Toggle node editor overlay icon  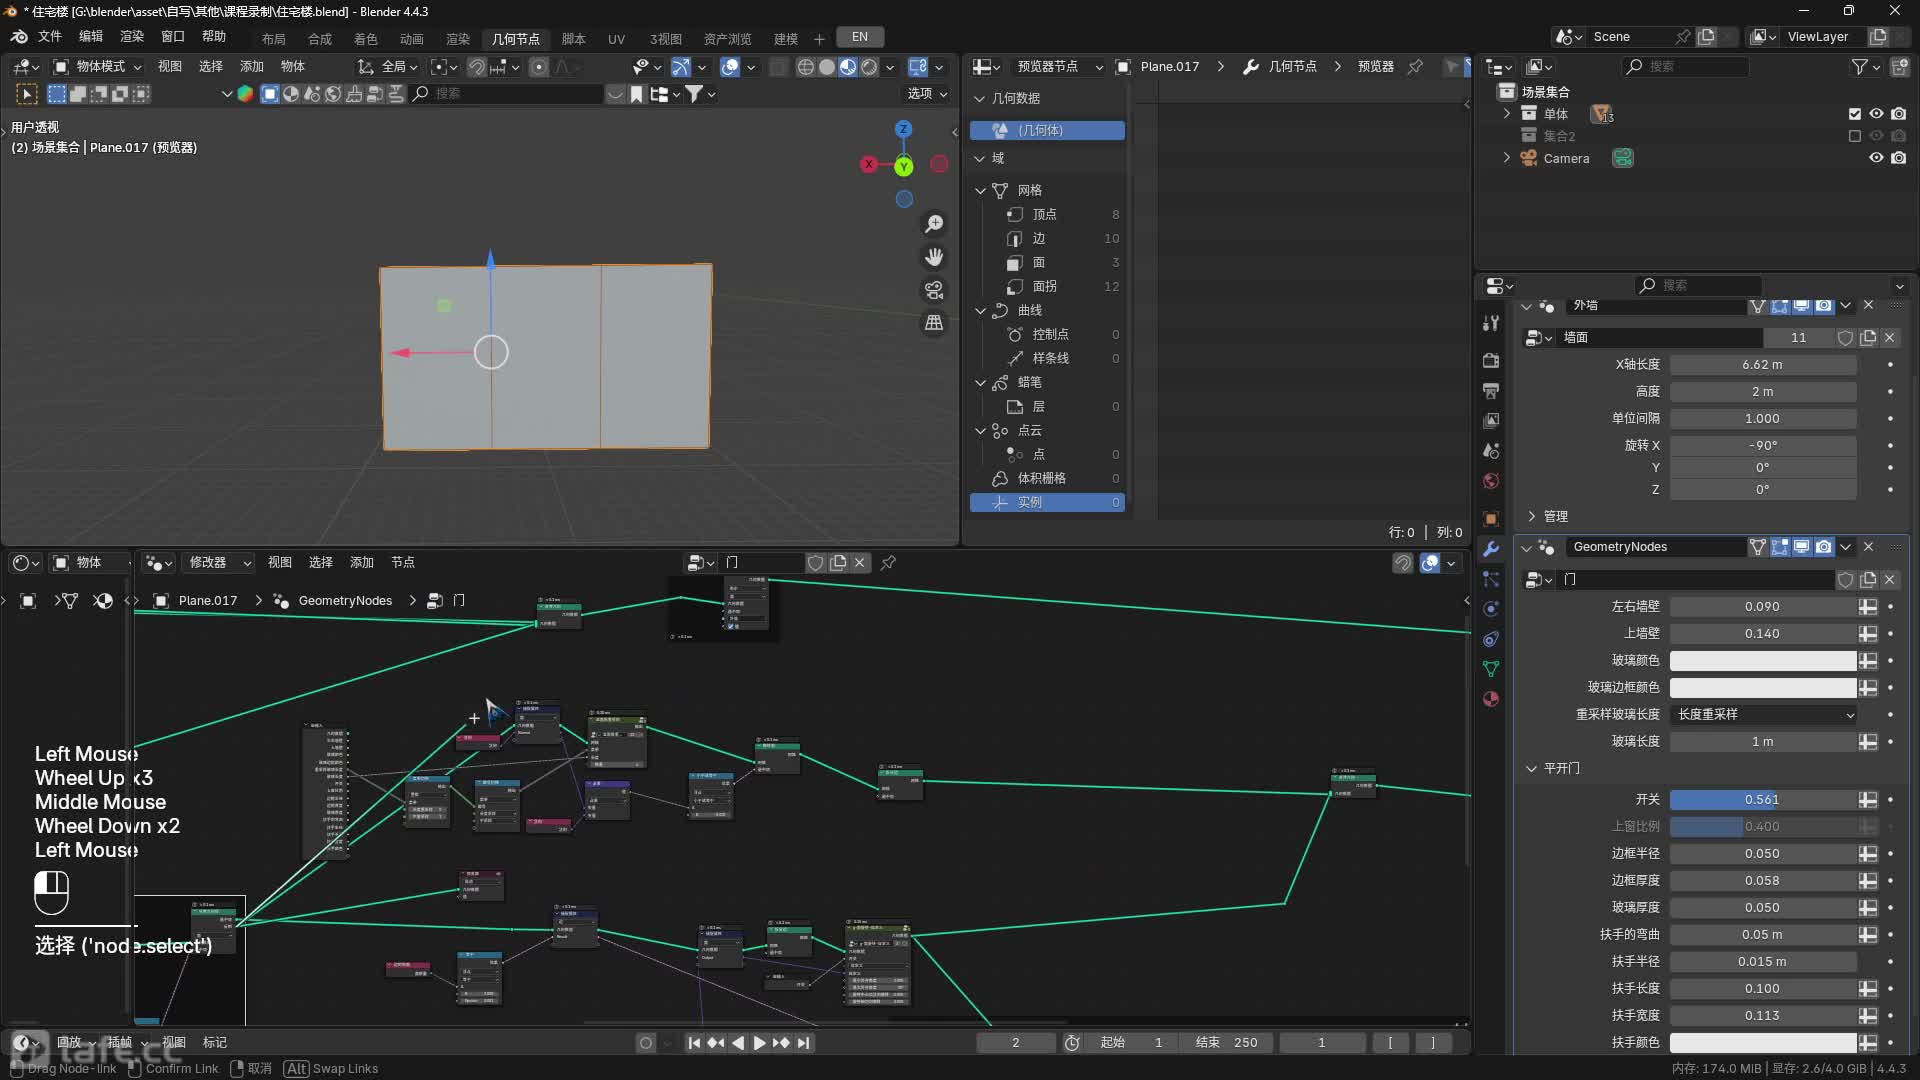tap(1430, 563)
